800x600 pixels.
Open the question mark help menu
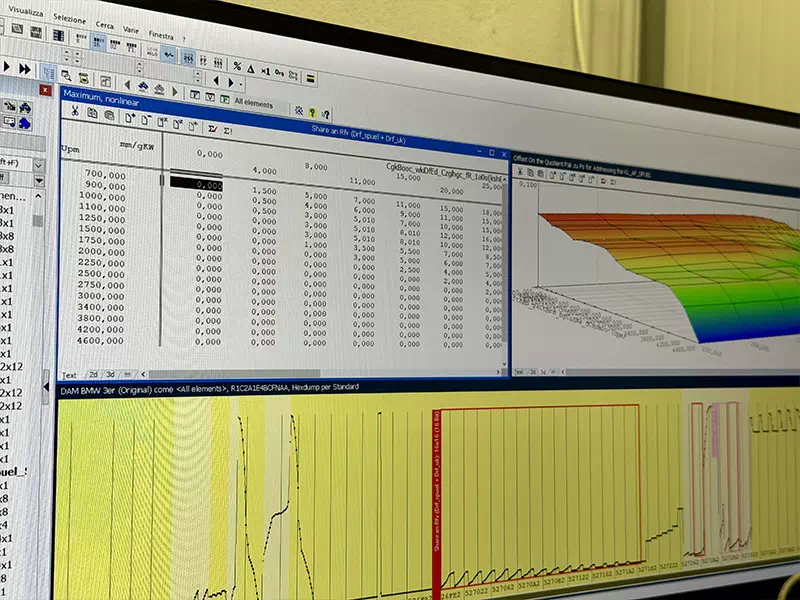coord(184,39)
